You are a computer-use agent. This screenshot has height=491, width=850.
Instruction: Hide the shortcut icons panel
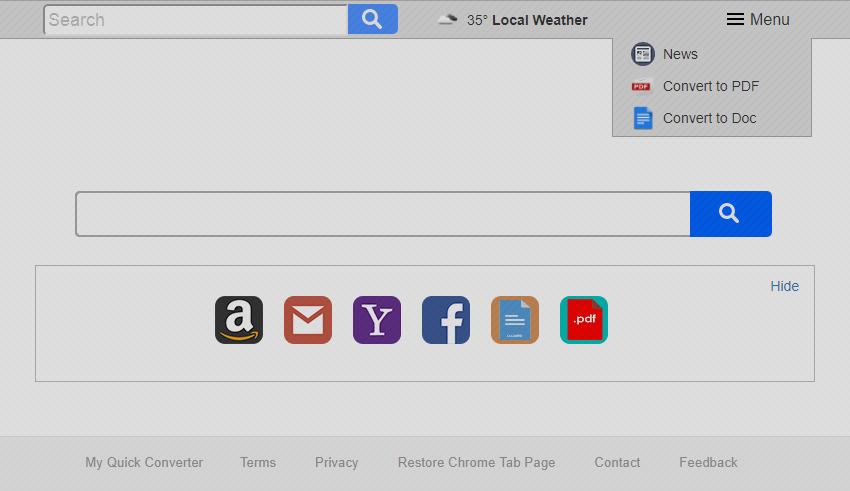tap(784, 286)
